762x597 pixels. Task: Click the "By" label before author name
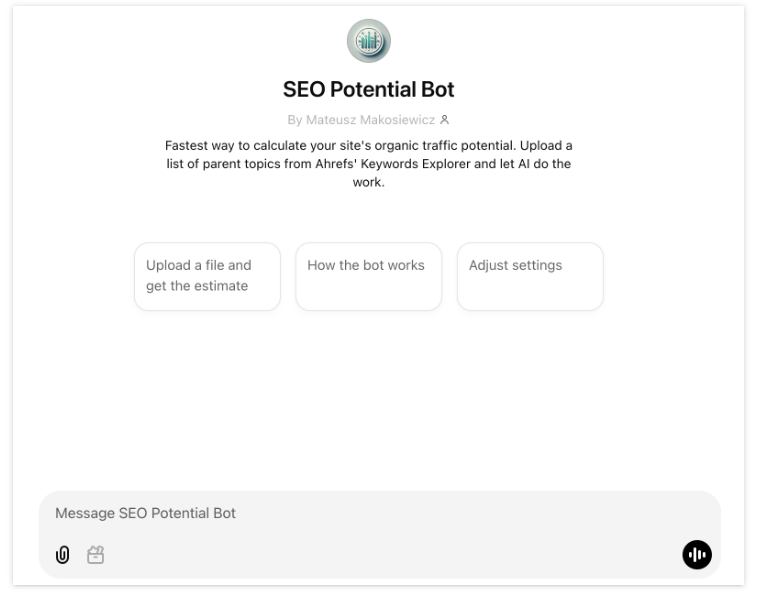coord(294,120)
